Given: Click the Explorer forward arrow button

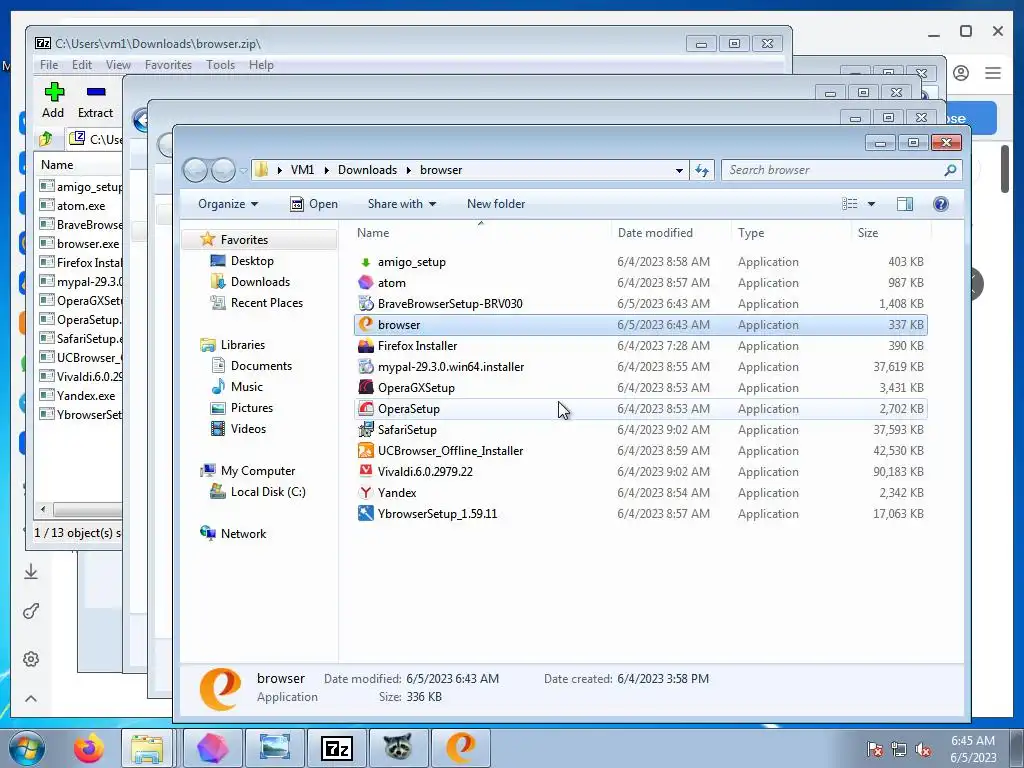Looking at the screenshot, I should pos(223,170).
